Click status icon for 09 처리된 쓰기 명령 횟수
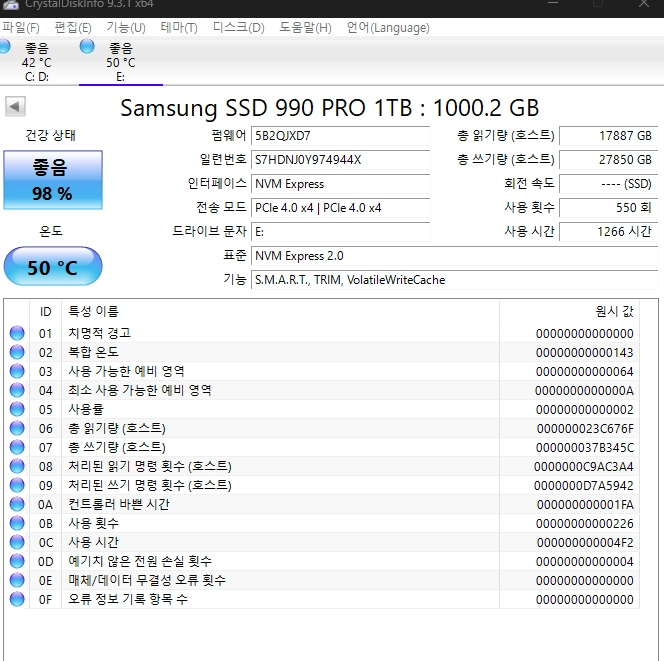664x661 pixels. point(17,485)
